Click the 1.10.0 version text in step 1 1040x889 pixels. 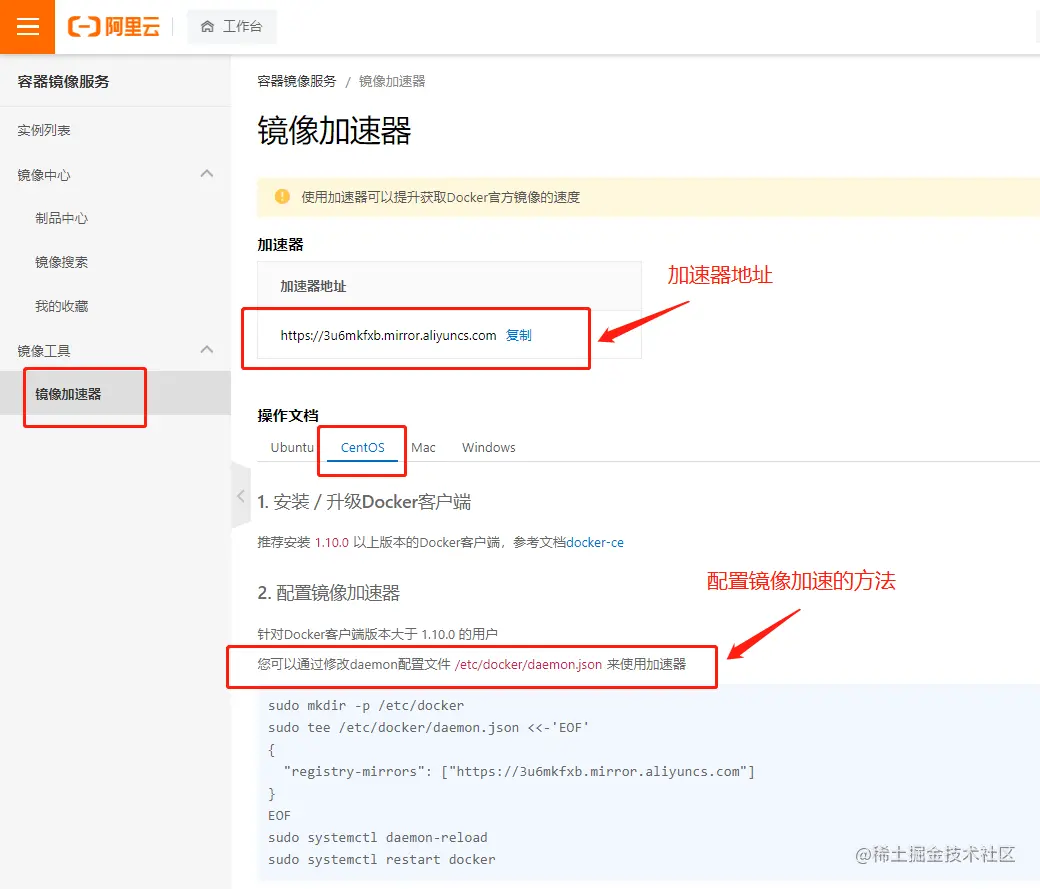coord(332,542)
